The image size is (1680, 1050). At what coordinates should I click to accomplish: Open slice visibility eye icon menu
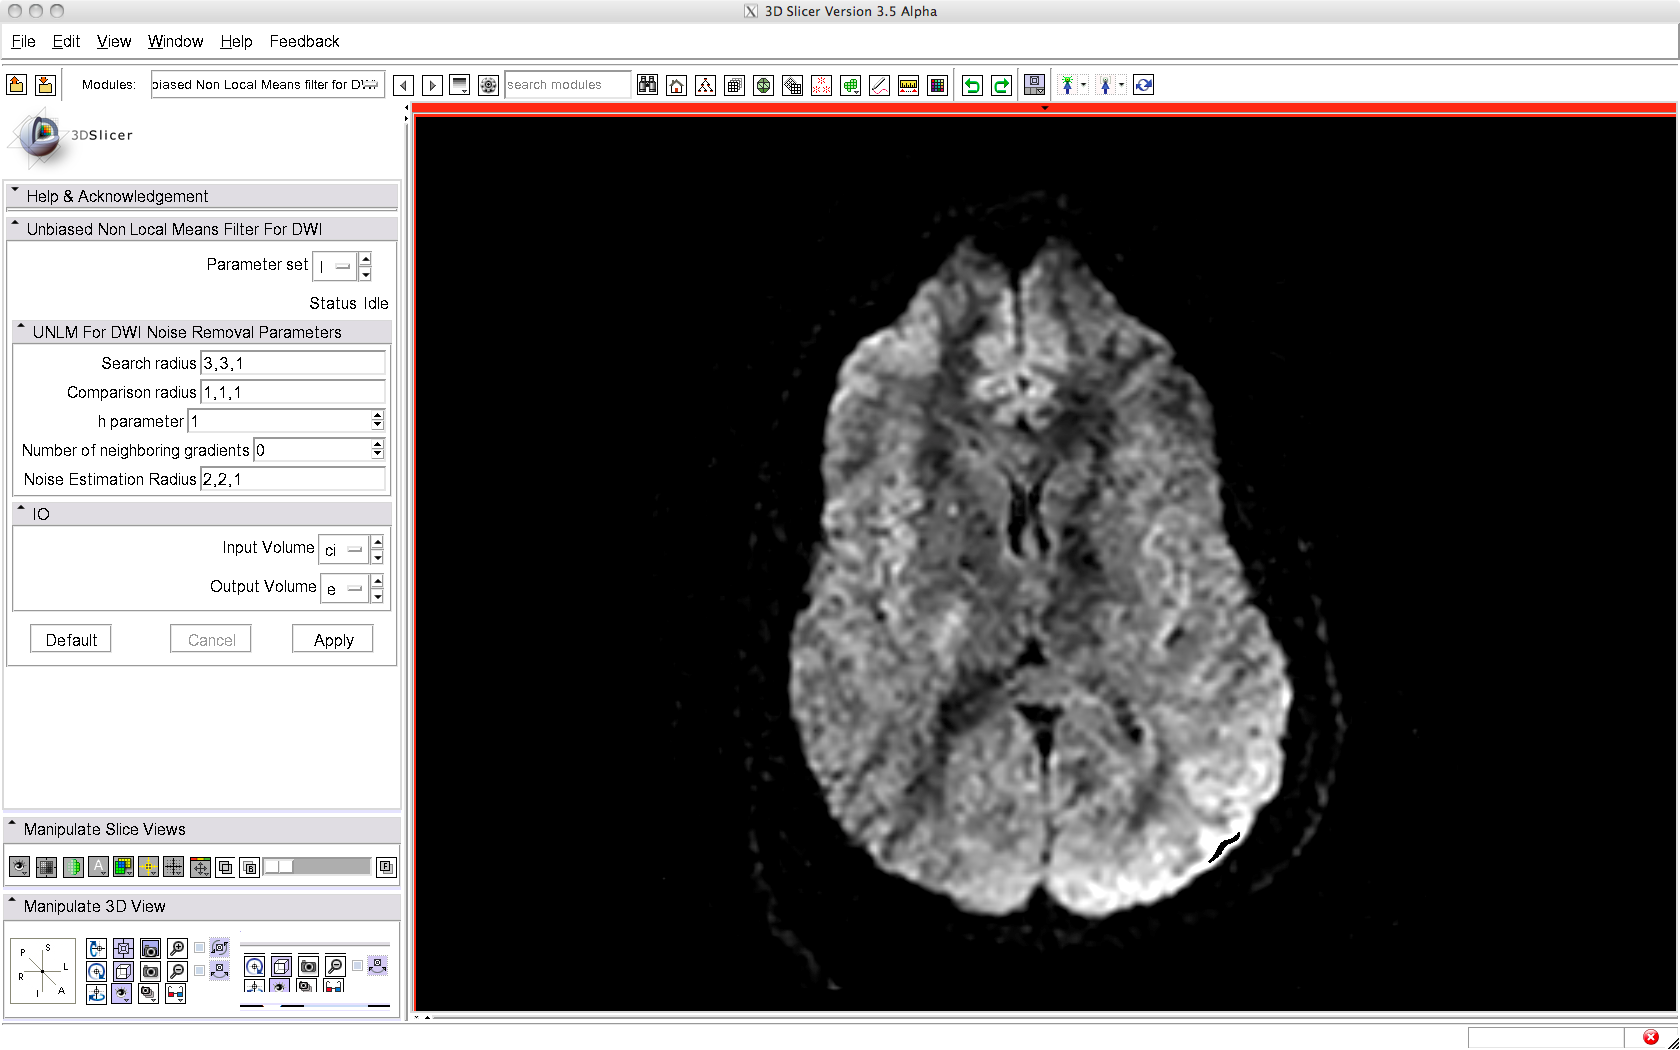pyautogui.click(x=19, y=867)
